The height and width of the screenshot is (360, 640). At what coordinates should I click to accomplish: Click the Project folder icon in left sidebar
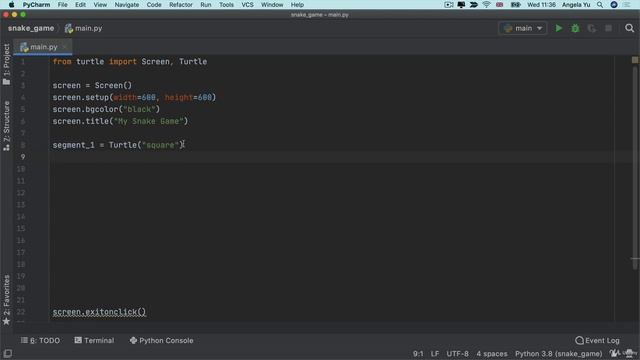tap(6, 82)
